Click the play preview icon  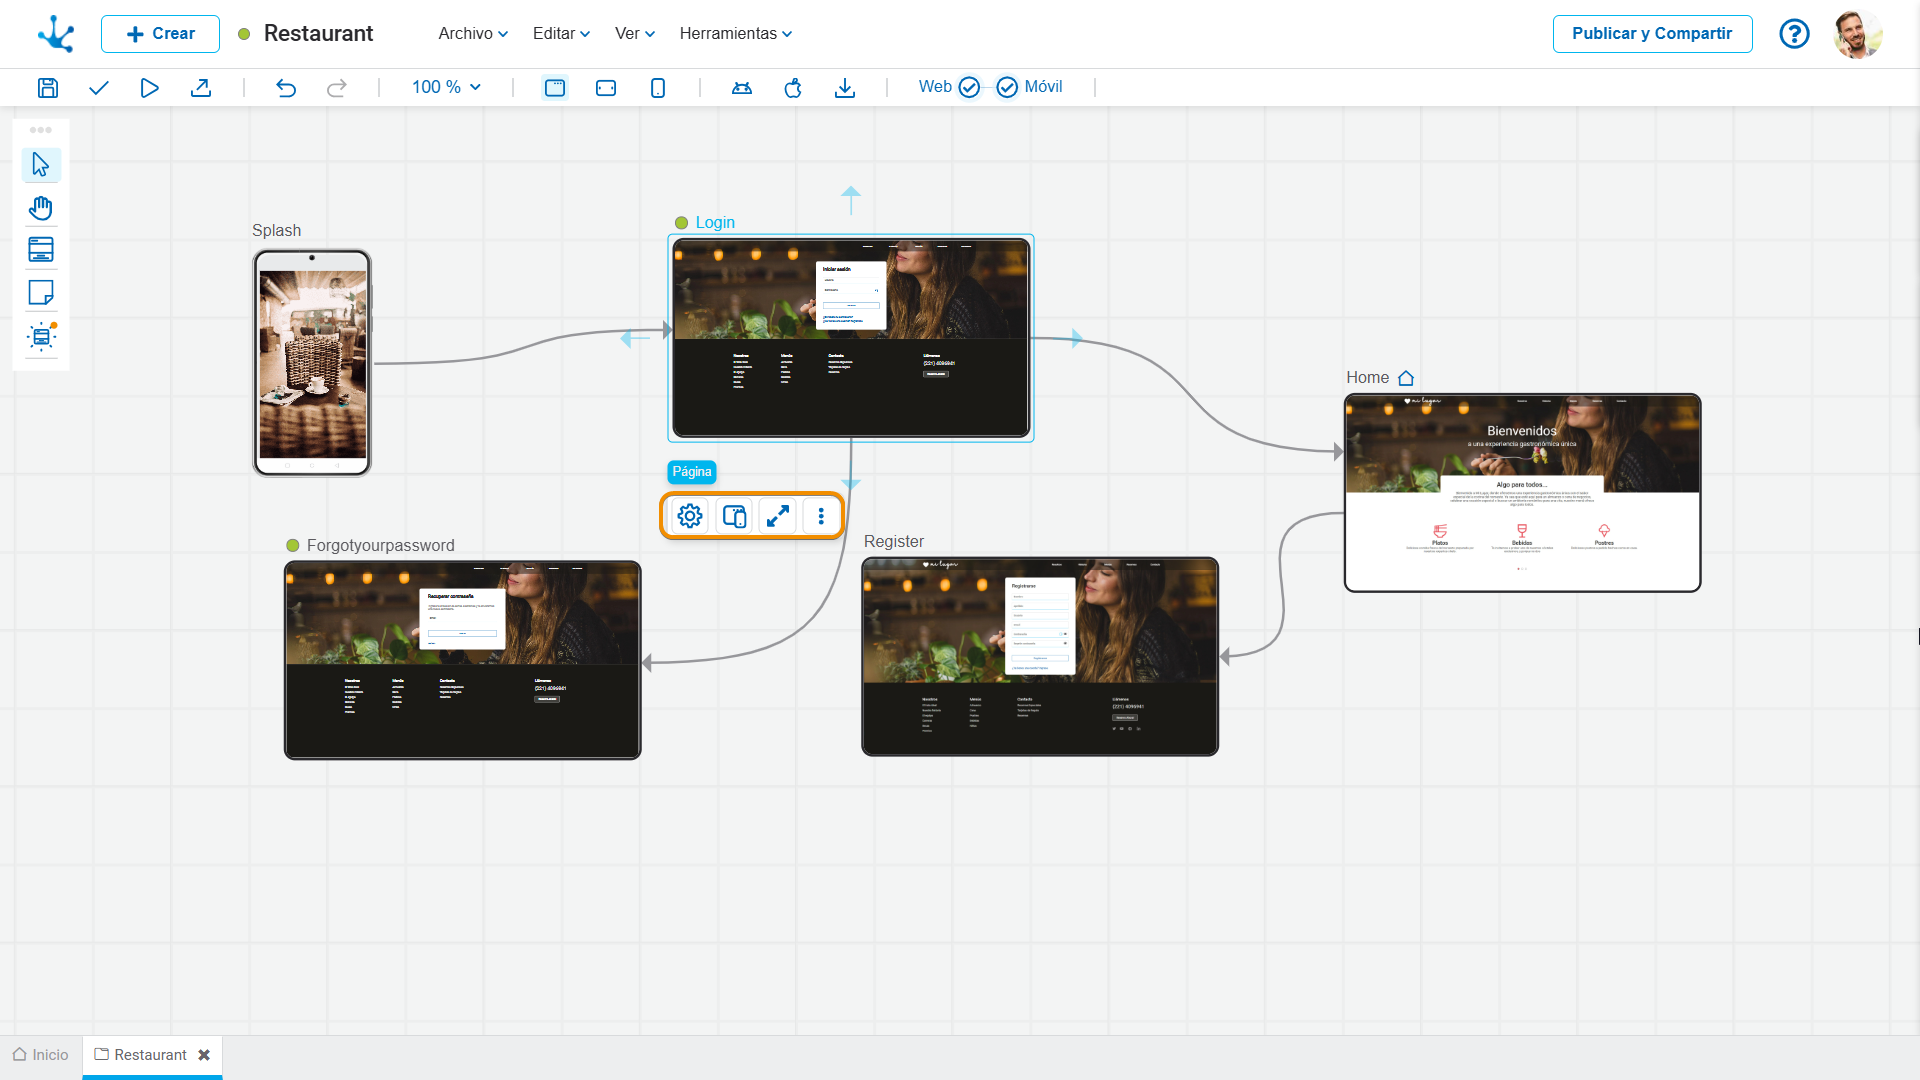(x=149, y=88)
